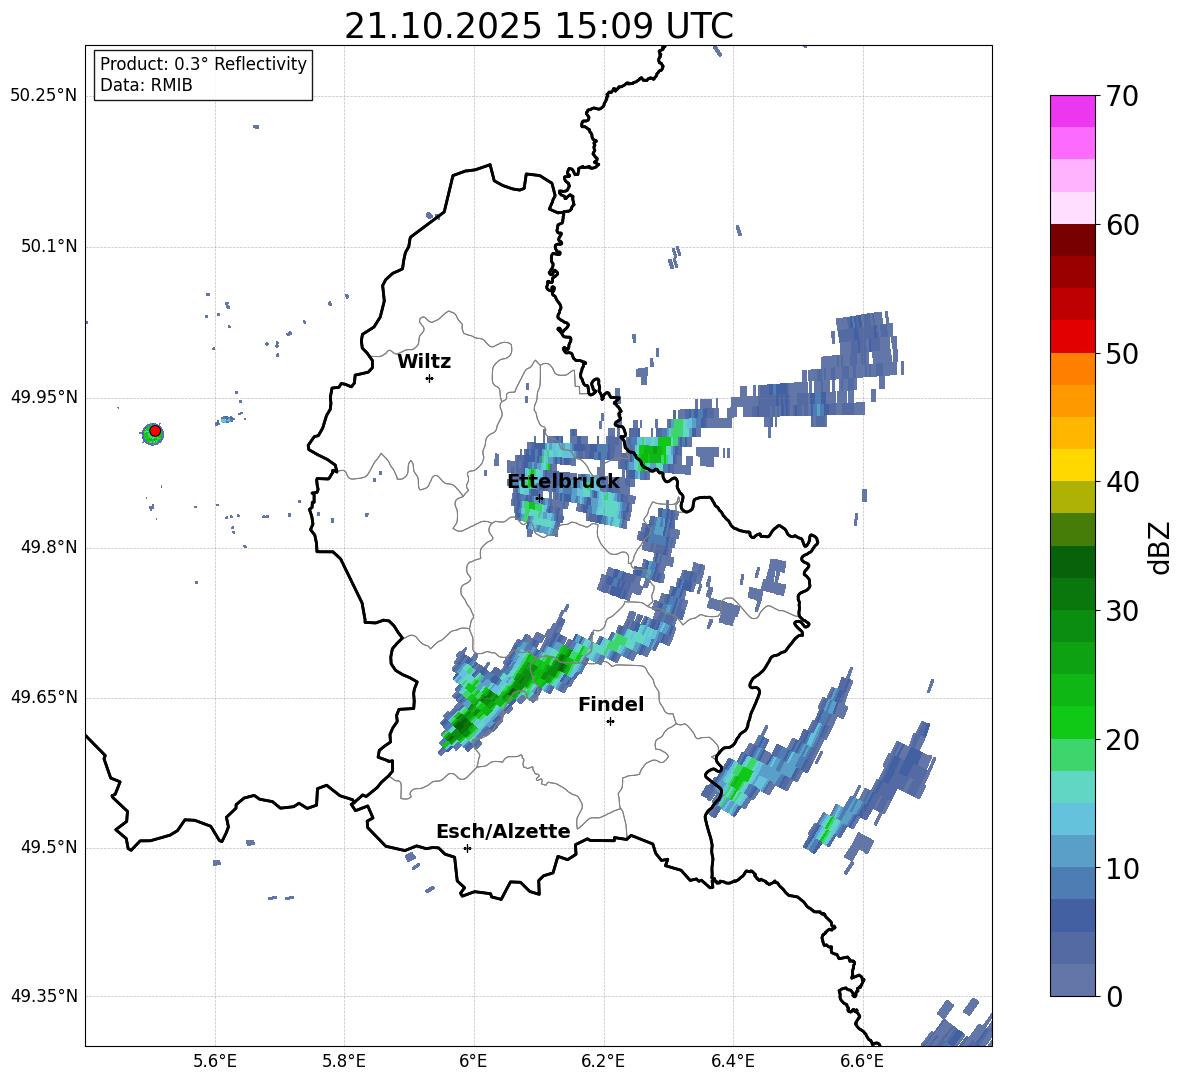Click the Ettelbruck city label
The image size is (1184, 1081).
click(x=563, y=482)
